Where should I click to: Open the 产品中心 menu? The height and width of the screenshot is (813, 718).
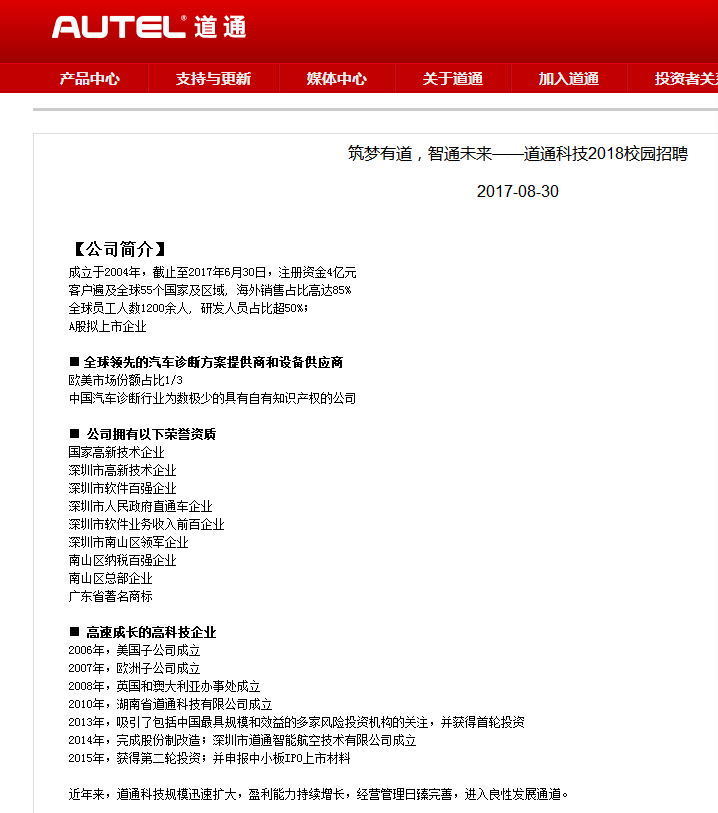tap(89, 79)
